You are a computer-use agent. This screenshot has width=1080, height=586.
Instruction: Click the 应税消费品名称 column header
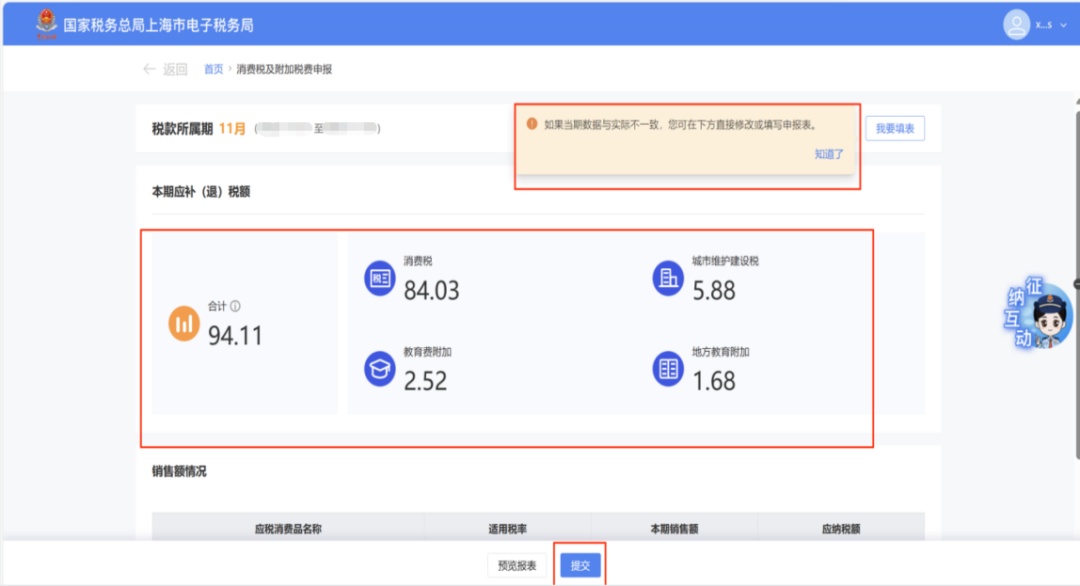[x=288, y=529]
